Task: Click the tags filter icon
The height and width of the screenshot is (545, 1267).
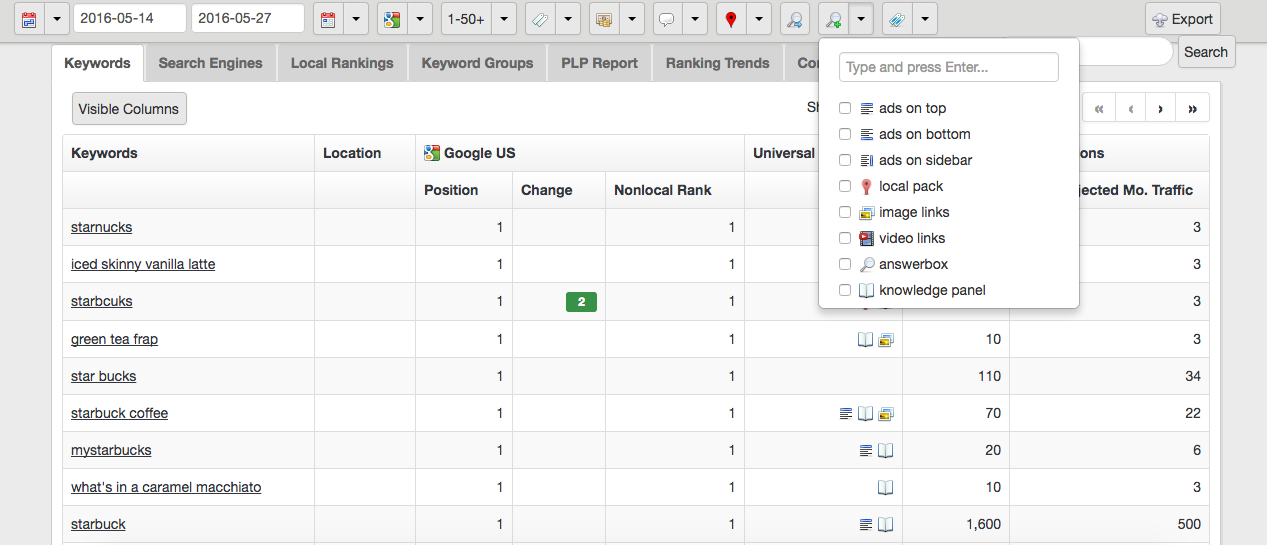Action: (538, 19)
